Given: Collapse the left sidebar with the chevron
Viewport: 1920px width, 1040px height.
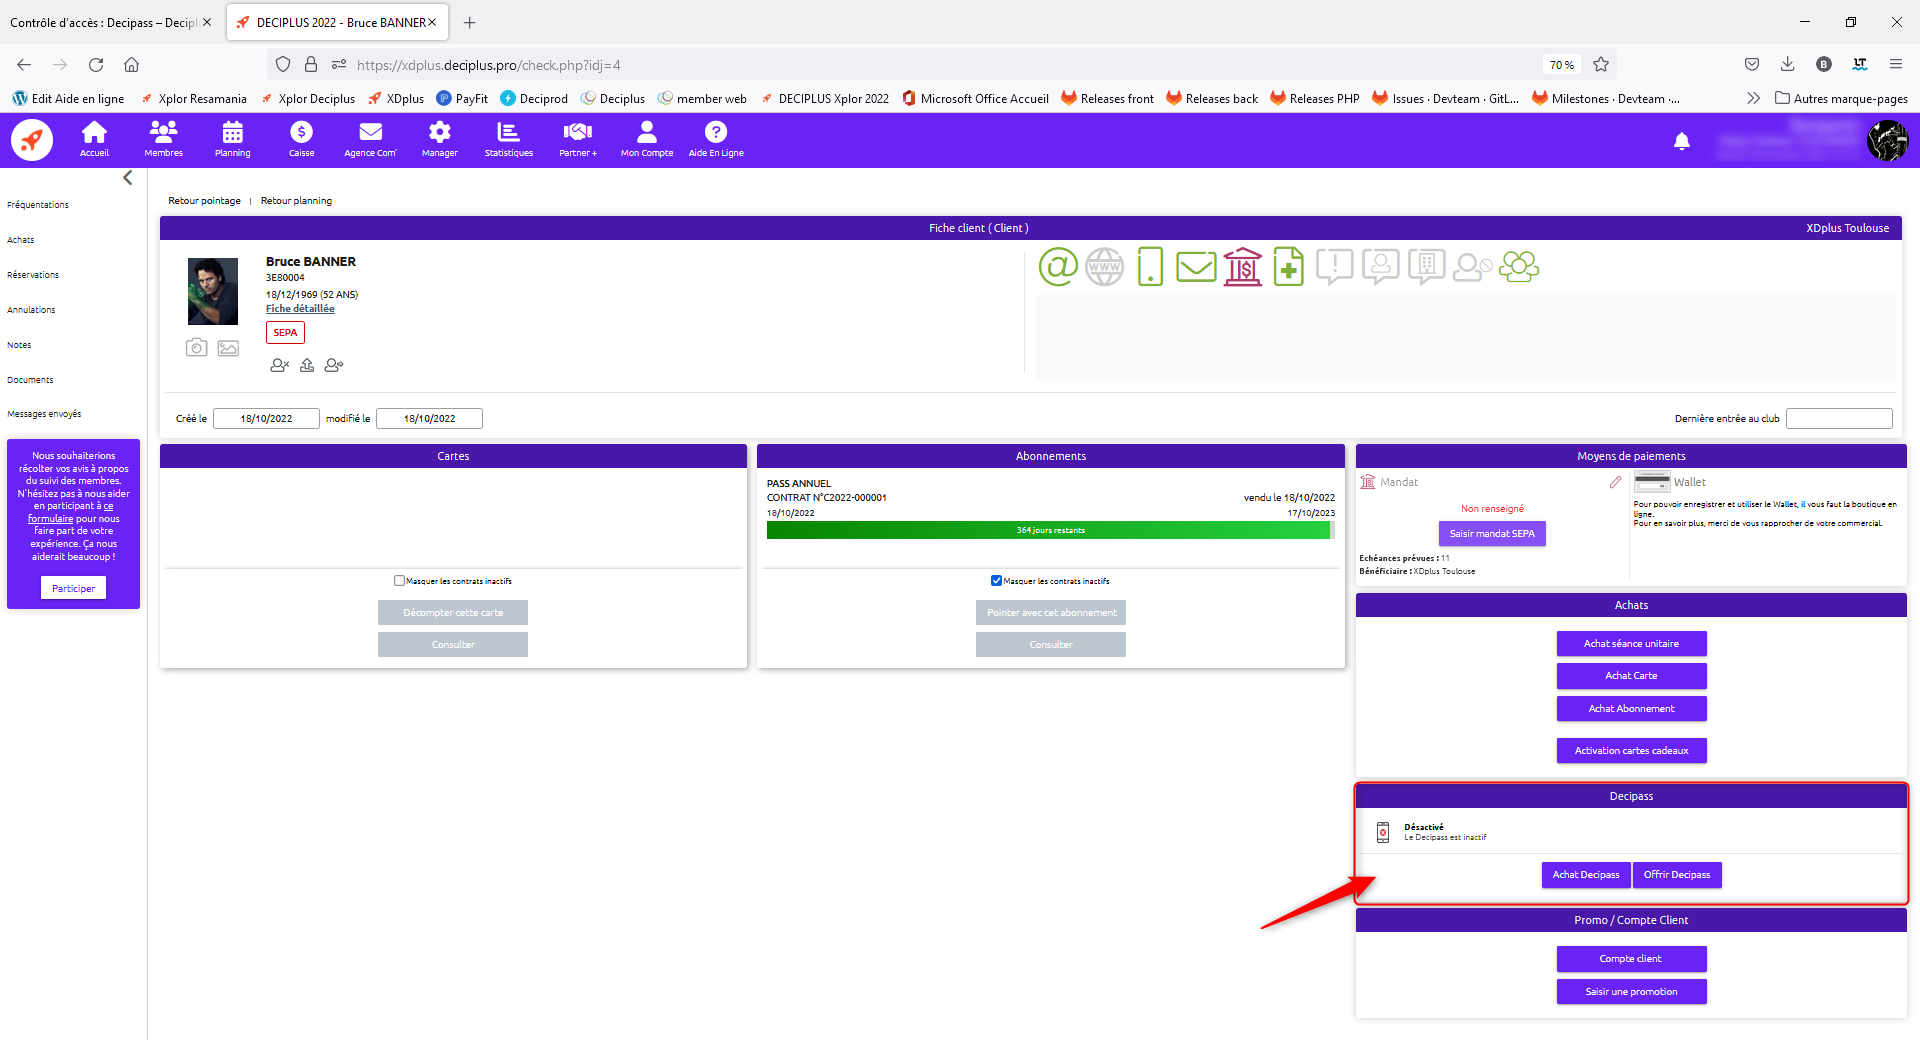Looking at the screenshot, I should 128,178.
